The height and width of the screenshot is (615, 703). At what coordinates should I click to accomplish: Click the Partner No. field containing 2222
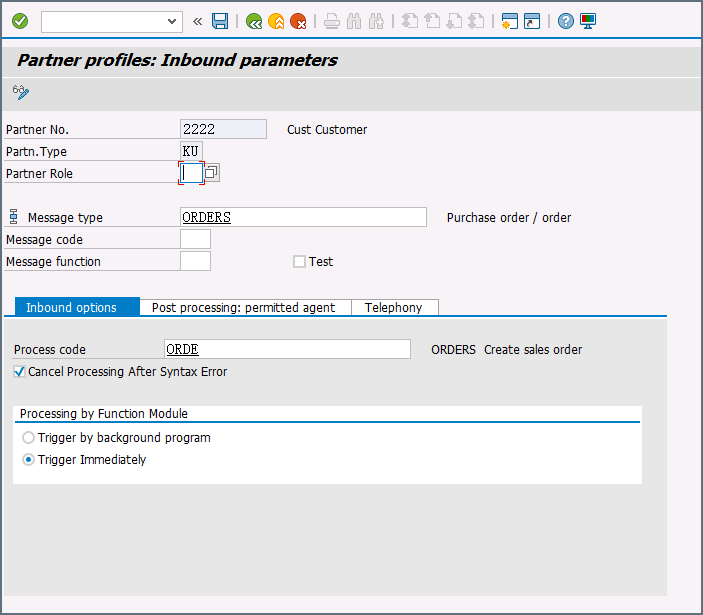tap(223, 129)
